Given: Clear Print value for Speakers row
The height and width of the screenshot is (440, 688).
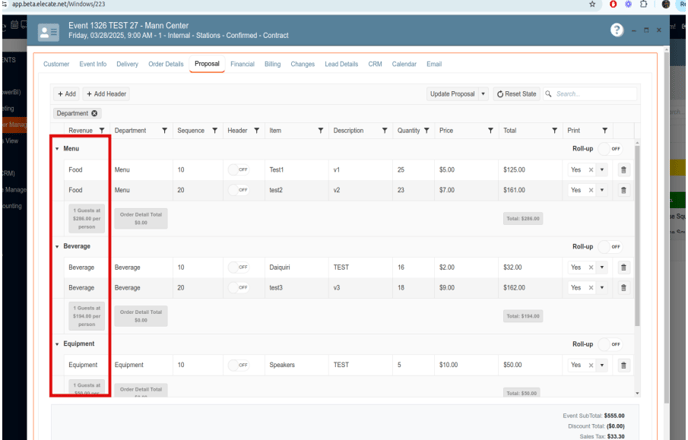Looking at the screenshot, I should tap(591, 365).
